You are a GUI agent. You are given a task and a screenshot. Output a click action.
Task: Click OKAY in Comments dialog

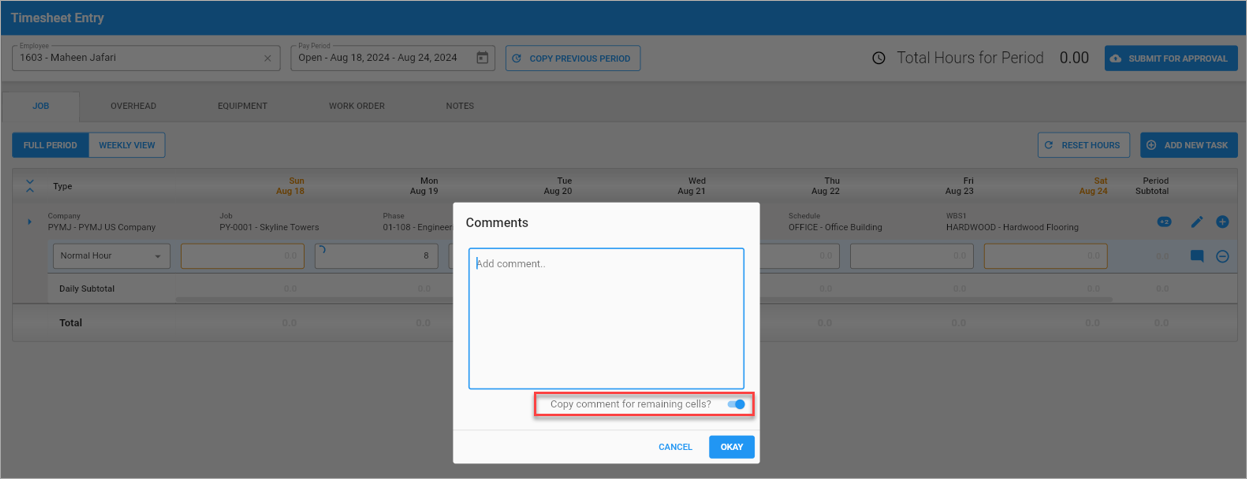point(732,447)
